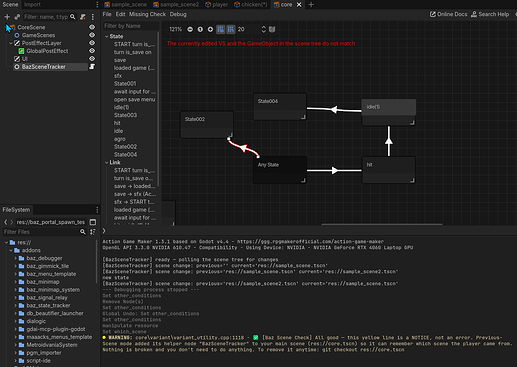Image resolution: width=517 pixels, height=367 pixels.
Task: Expand the MetroidvaniaSystem folder
Action: 15,345
